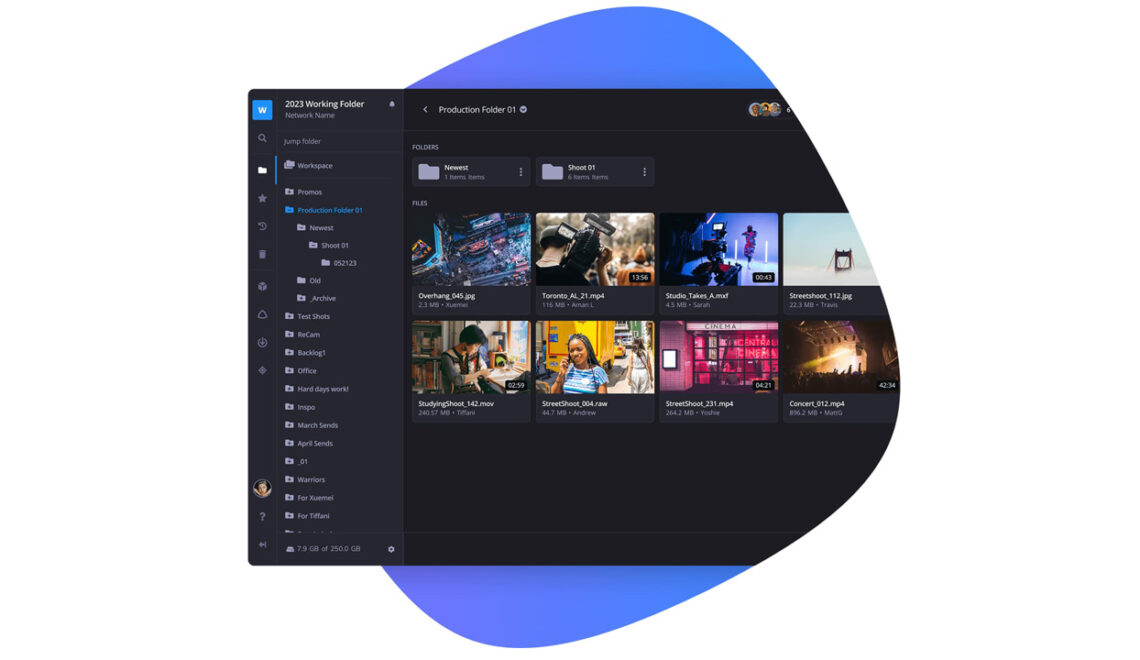
Task: Click the cloud drive triangle icon
Action: (x=262, y=315)
